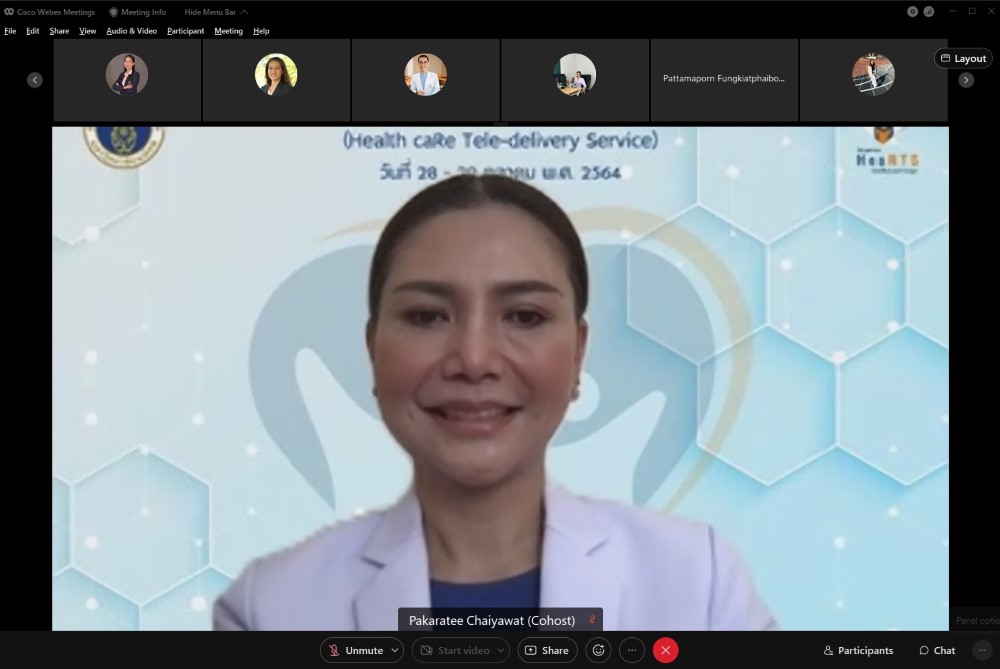The height and width of the screenshot is (669, 1000).
Task: Open the Participant menu
Action: point(185,31)
